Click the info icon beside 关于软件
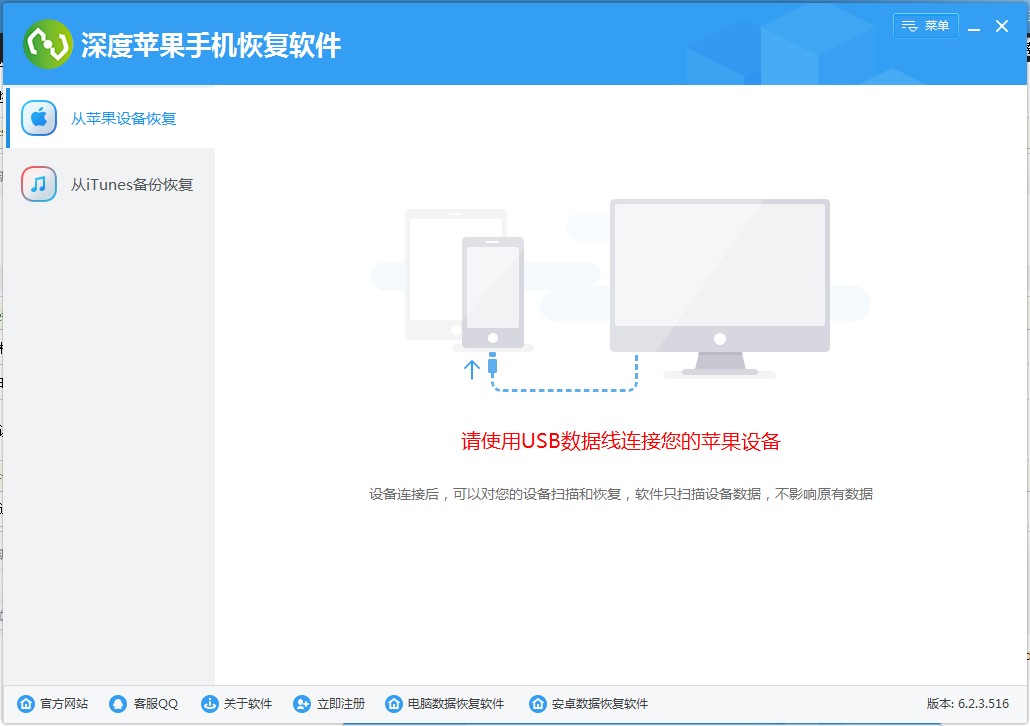 pos(208,703)
